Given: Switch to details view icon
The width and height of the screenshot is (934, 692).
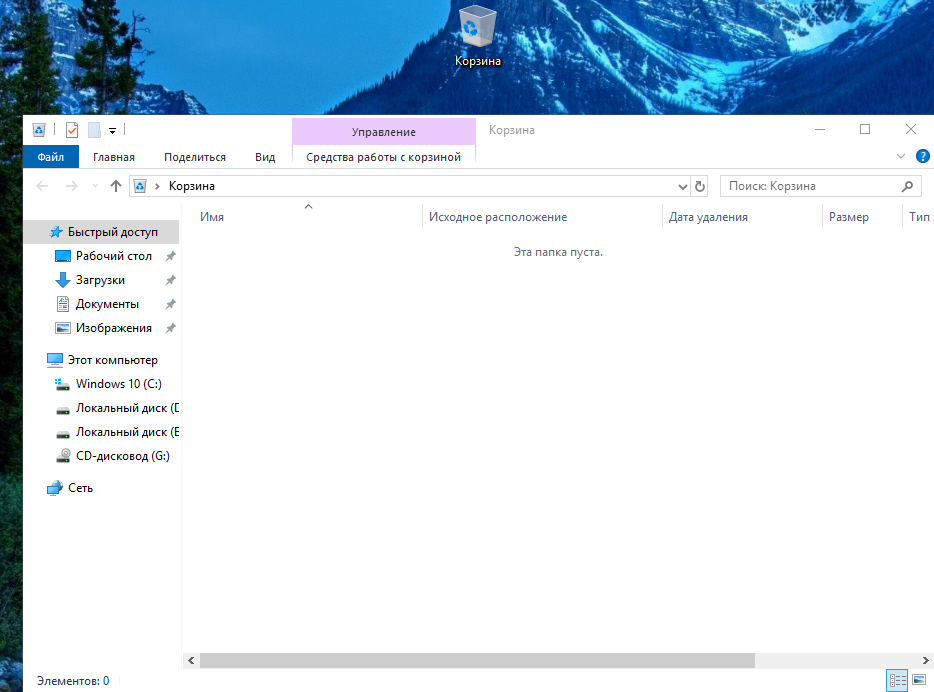Looking at the screenshot, I should pyautogui.click(x=897, y=680).
